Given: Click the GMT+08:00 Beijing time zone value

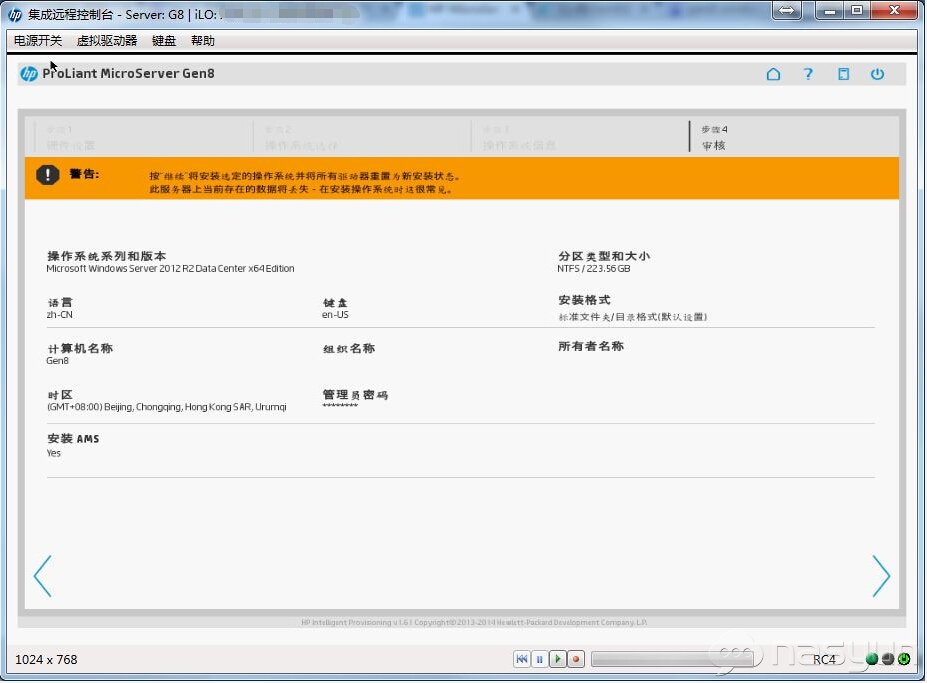Looking at the screenshot, I should (167, 407).
